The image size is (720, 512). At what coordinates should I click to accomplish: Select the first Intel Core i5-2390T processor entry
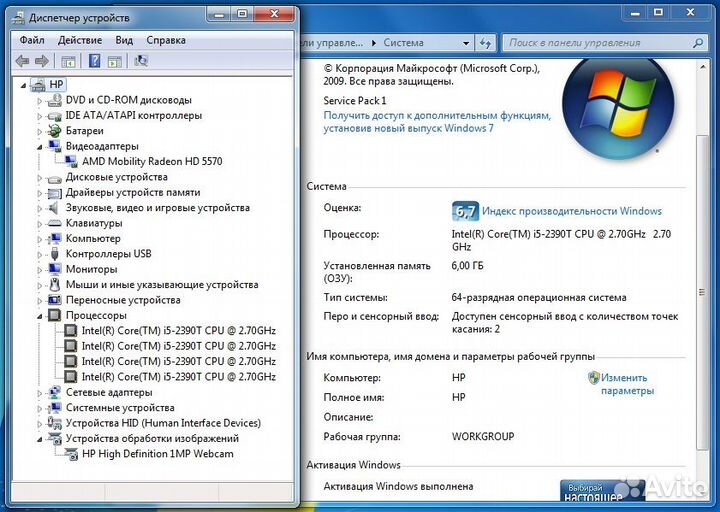point(179,331)
